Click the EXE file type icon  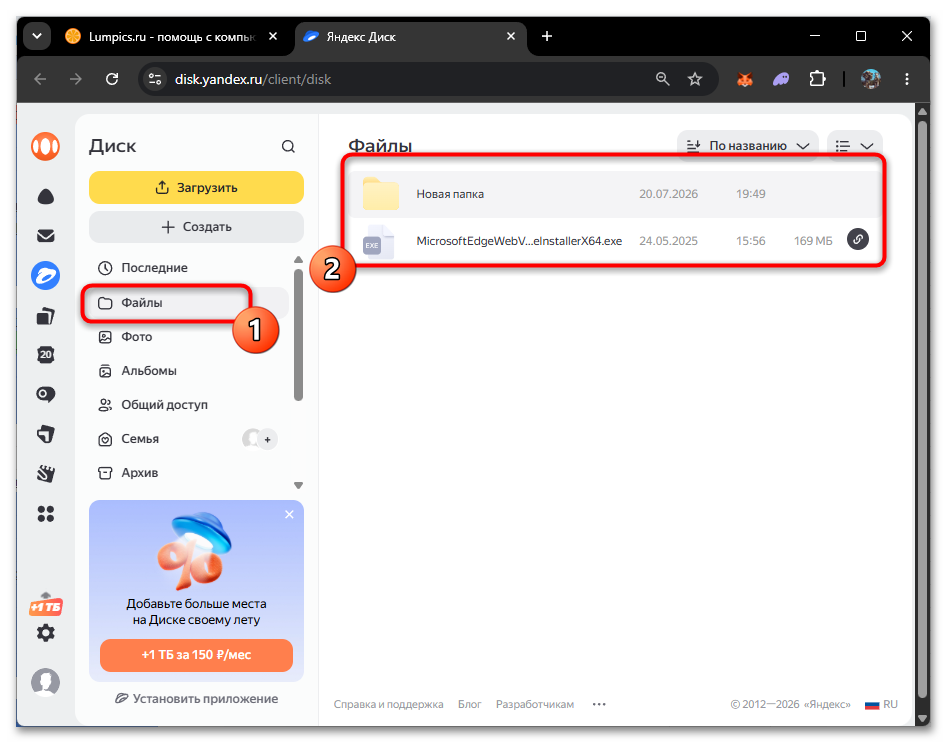coord(378,241)
